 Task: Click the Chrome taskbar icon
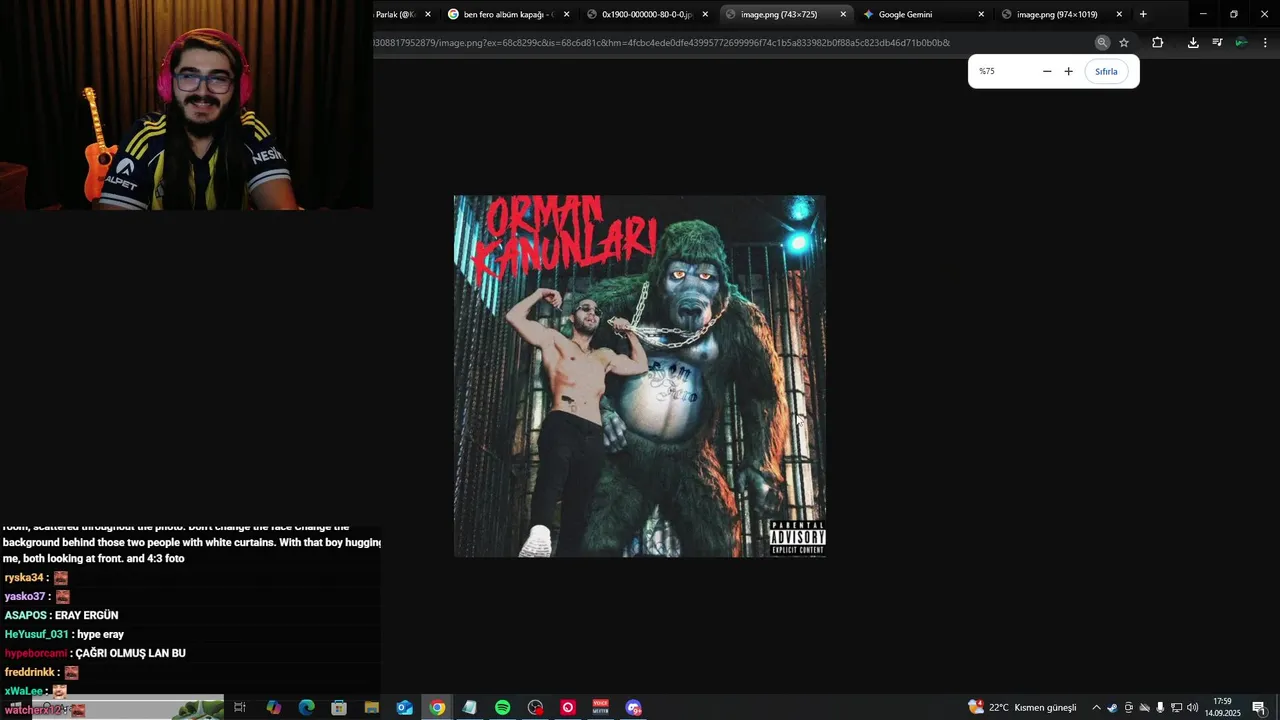pyautogui.click(x=437, y=707)
